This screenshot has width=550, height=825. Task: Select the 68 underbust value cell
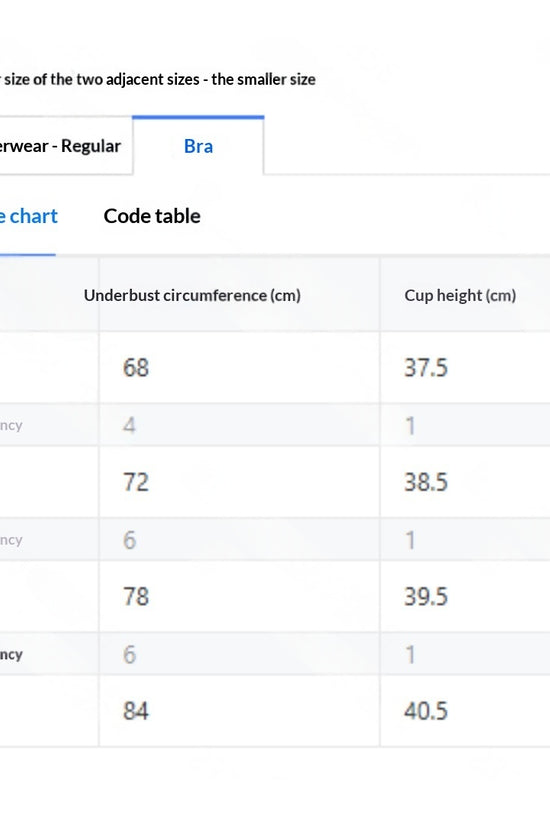239,367
